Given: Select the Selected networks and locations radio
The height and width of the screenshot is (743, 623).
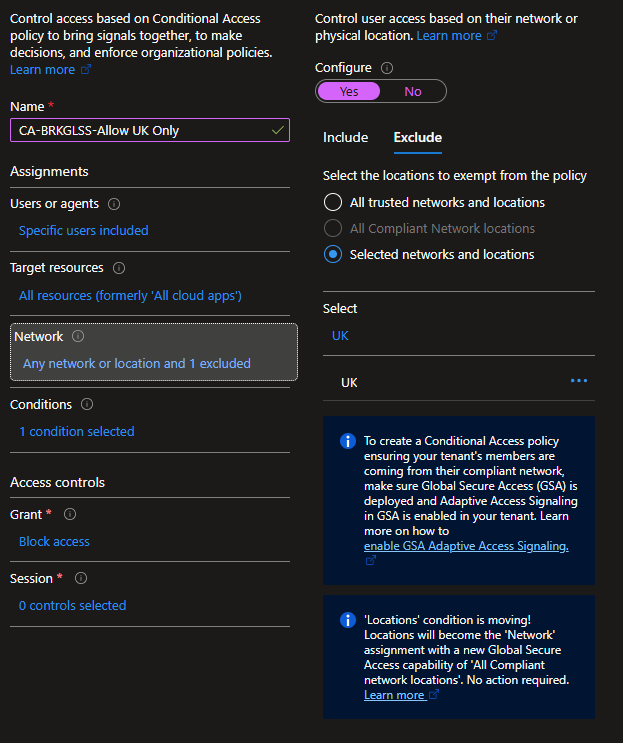Looking at the screenshot, I should point(333,254).
